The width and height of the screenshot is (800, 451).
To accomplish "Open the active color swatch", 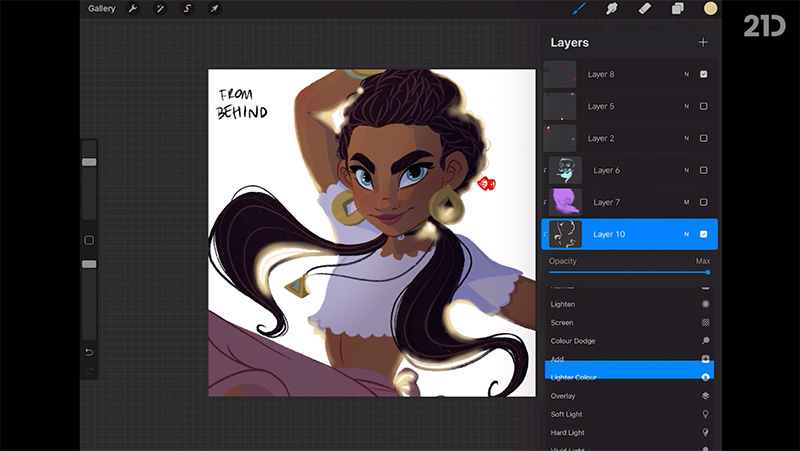I will coord(711,9).
